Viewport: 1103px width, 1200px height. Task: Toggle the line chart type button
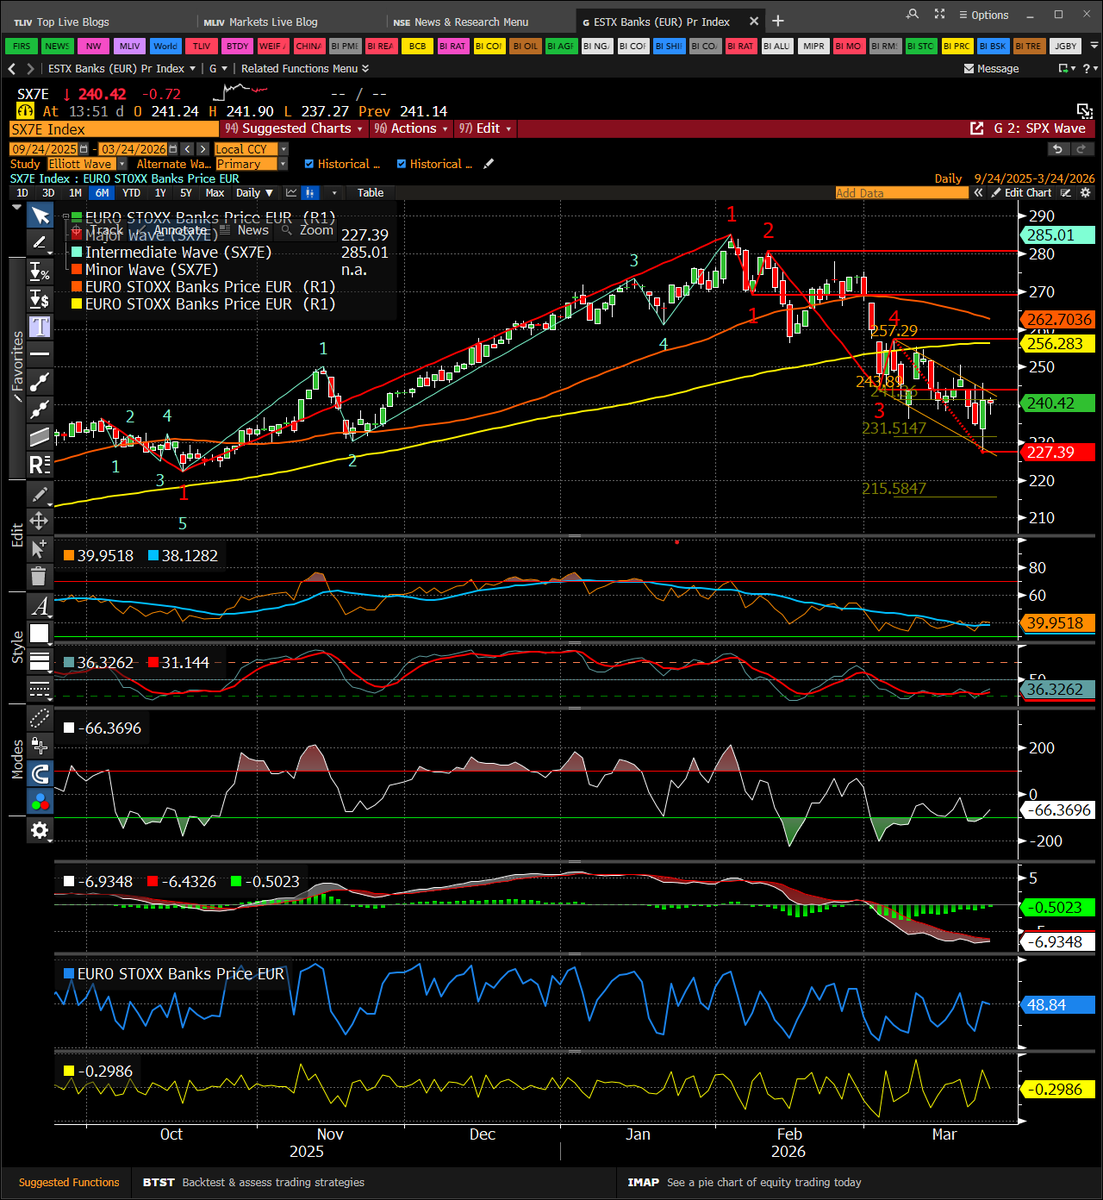291,193
